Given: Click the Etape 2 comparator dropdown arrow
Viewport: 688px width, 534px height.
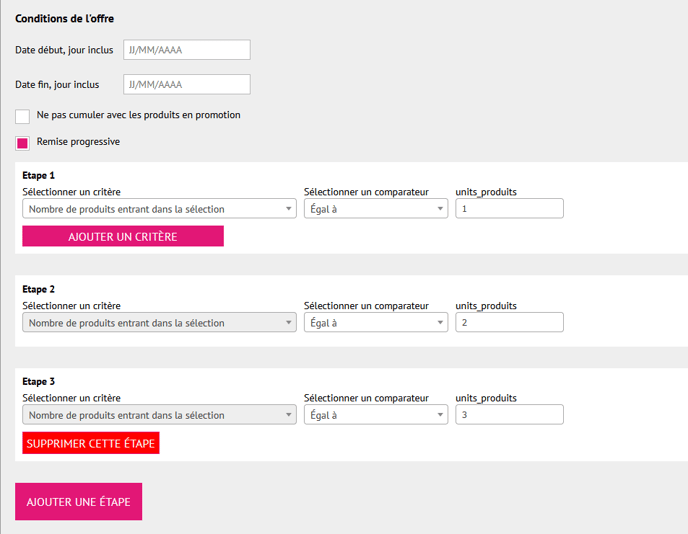Looking at the screenshot, I should (440, 323).
